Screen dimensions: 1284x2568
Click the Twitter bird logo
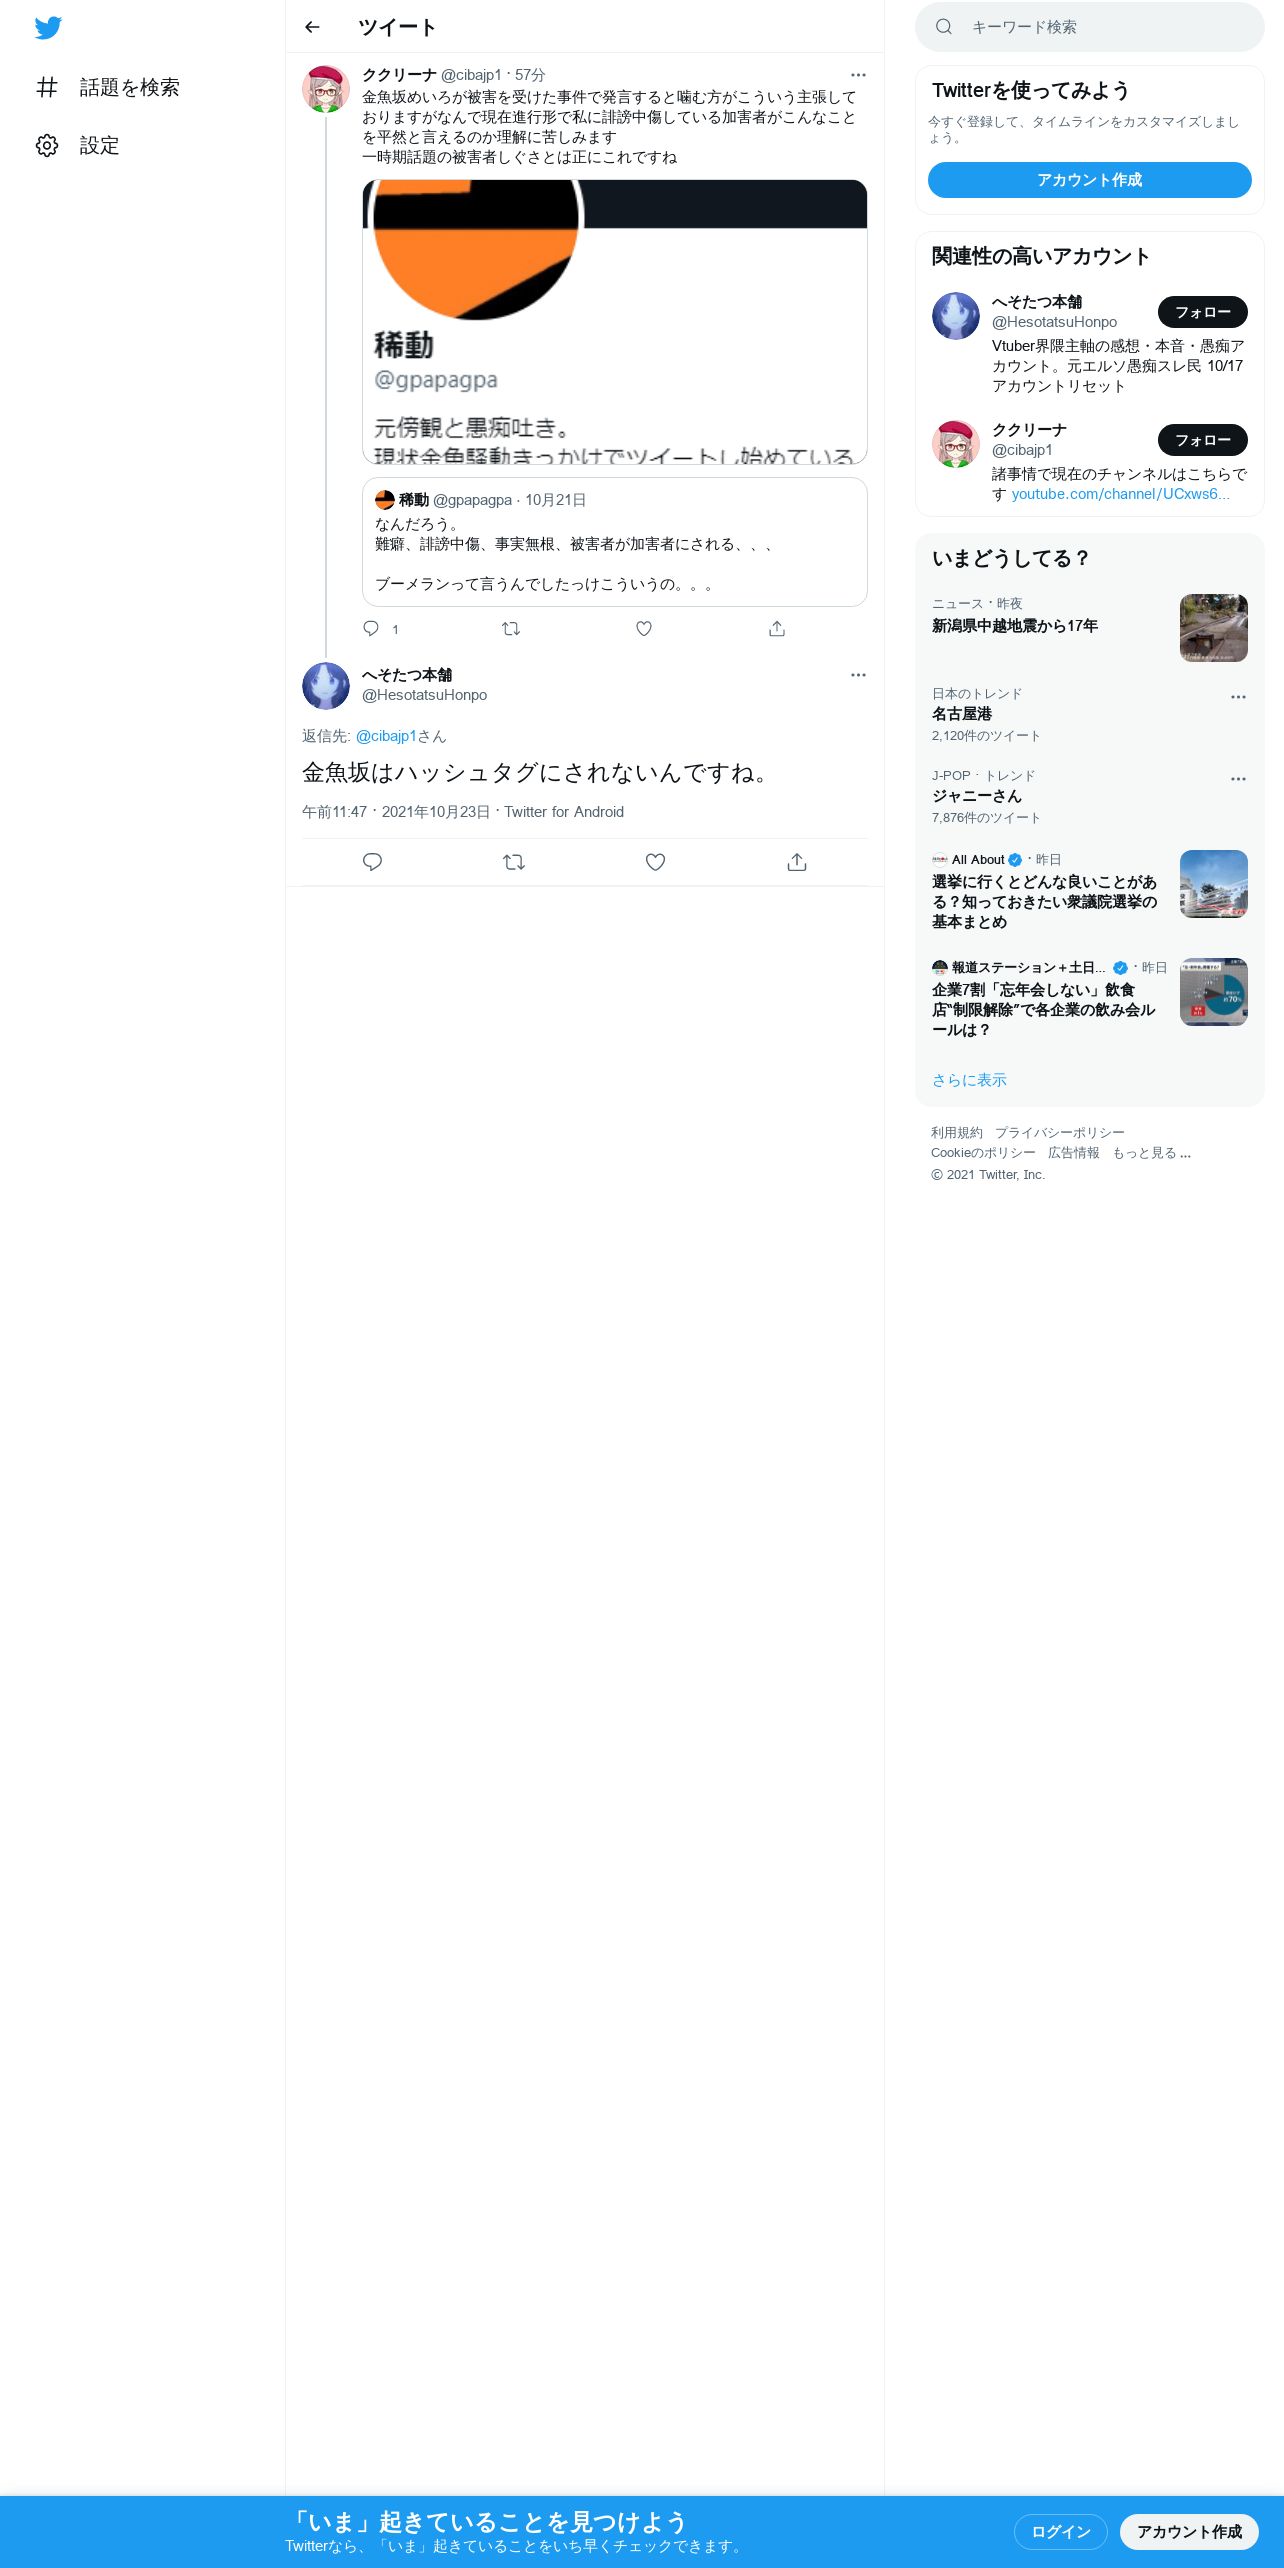[x=48, y=28]
